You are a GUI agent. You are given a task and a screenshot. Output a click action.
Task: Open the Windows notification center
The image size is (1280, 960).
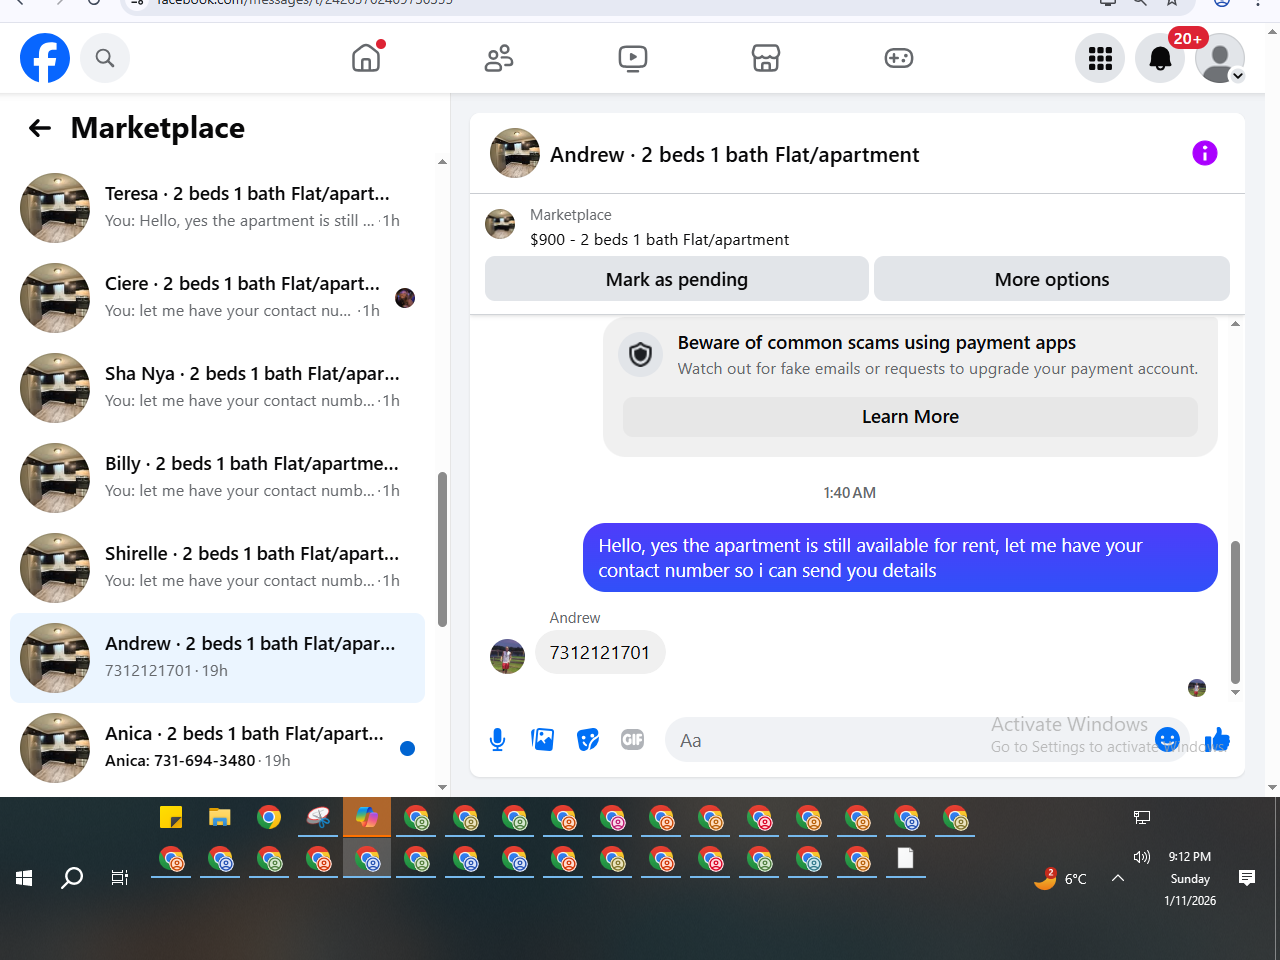coord(1247,878)
